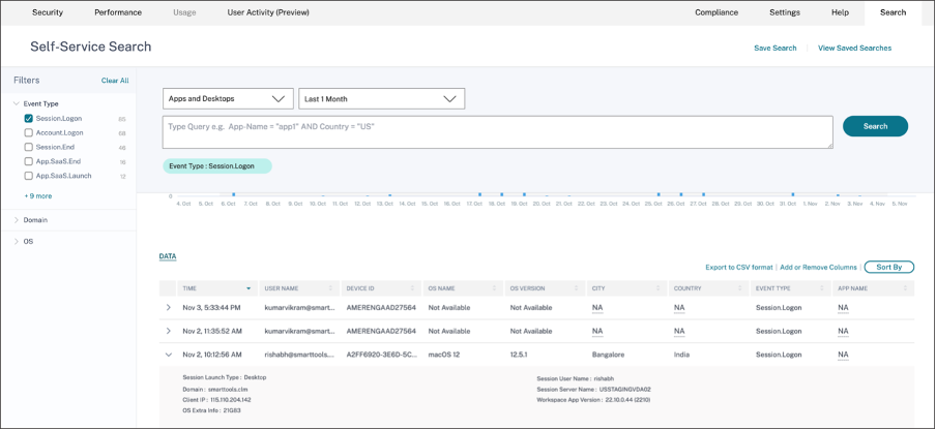Open the Performance tab
The image size is (936, 430).
coord(118,12)
